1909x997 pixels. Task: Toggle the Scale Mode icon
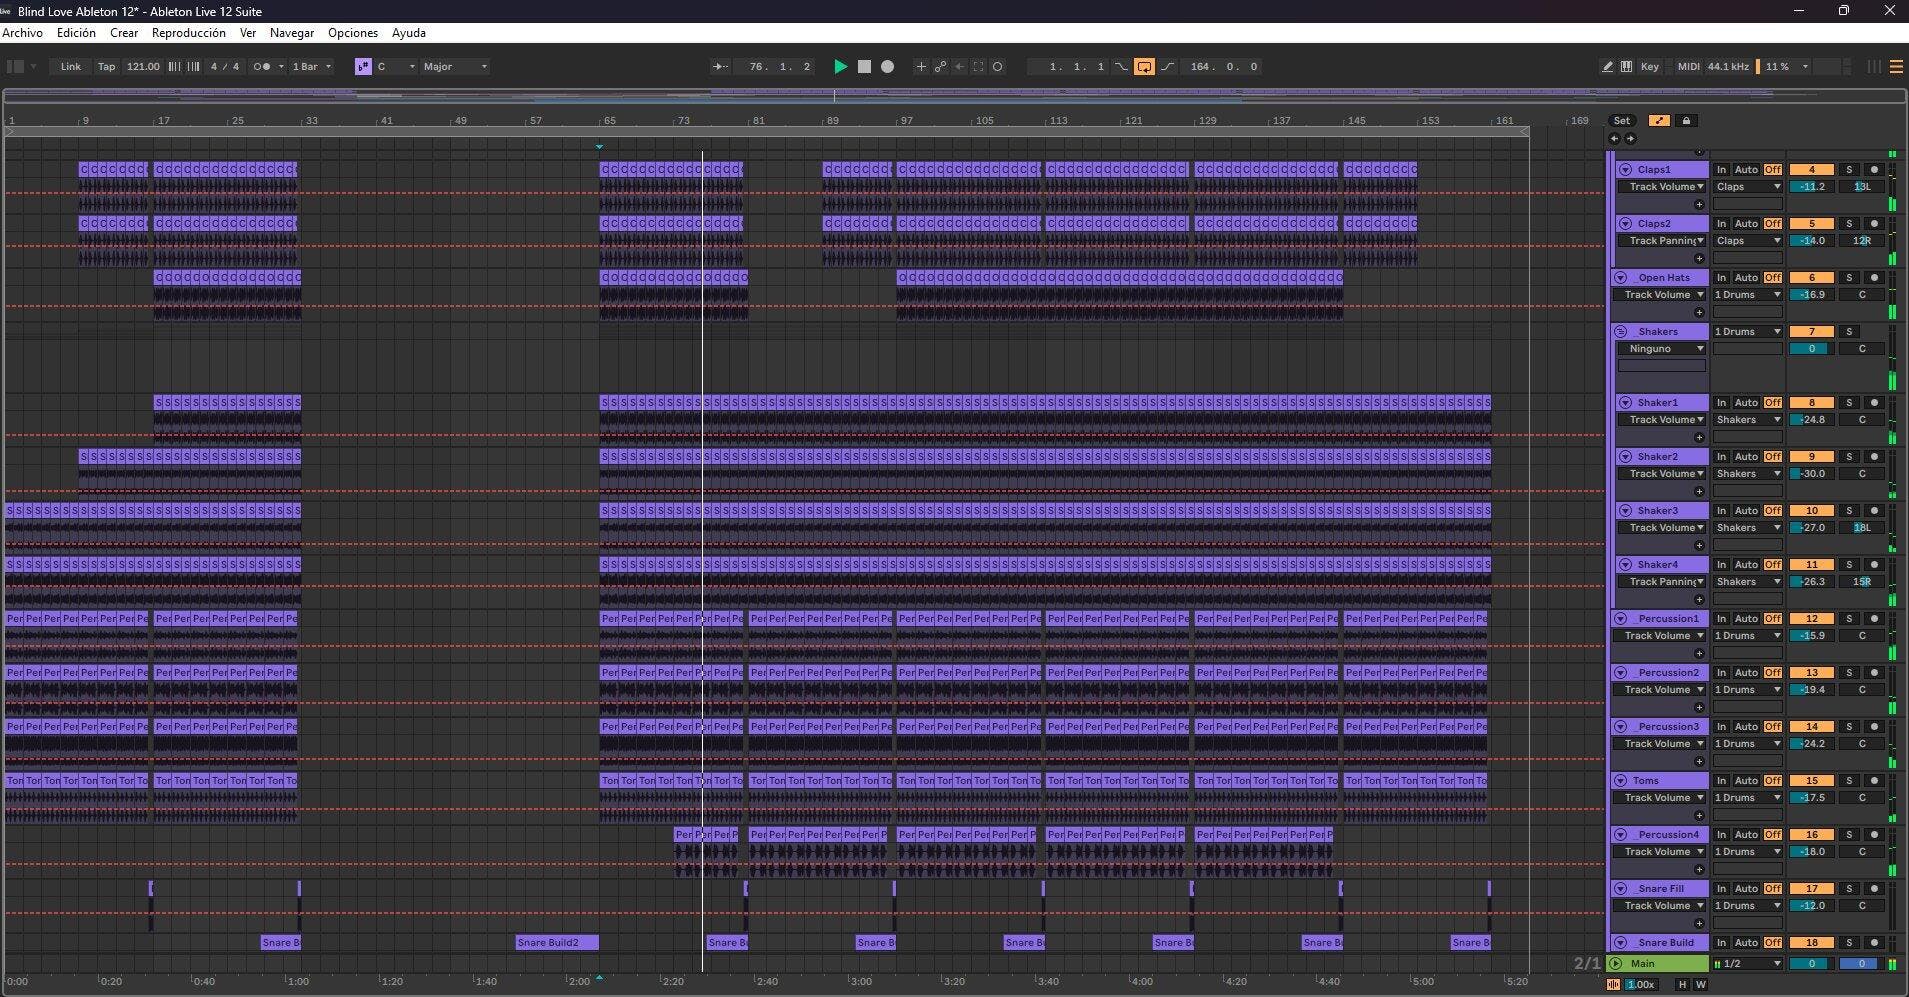363,67
